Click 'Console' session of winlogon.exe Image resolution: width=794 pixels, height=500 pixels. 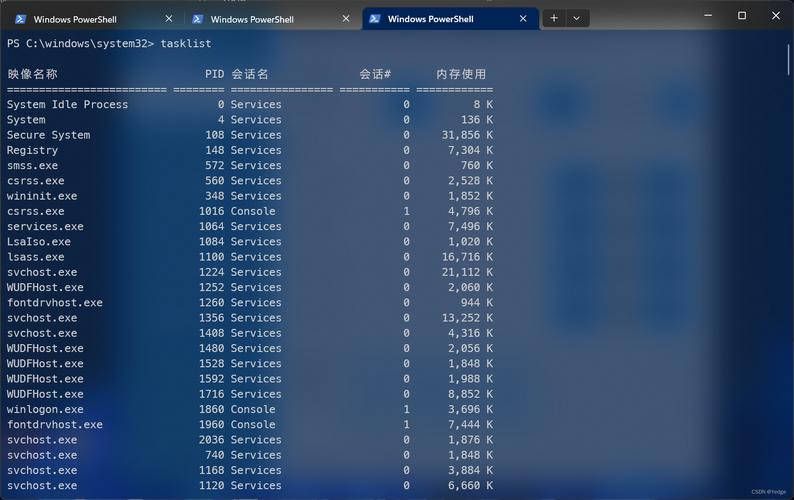(253, 409)
